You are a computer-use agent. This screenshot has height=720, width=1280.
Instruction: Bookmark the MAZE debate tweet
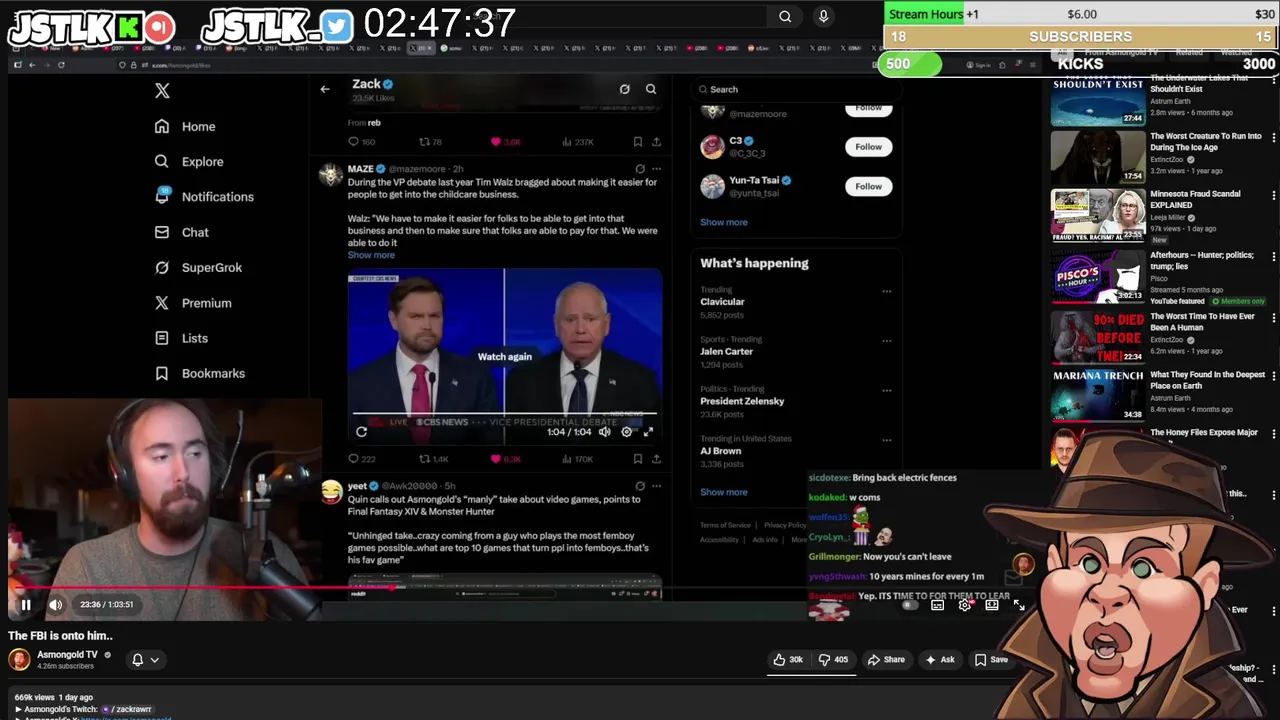point(637,459)
